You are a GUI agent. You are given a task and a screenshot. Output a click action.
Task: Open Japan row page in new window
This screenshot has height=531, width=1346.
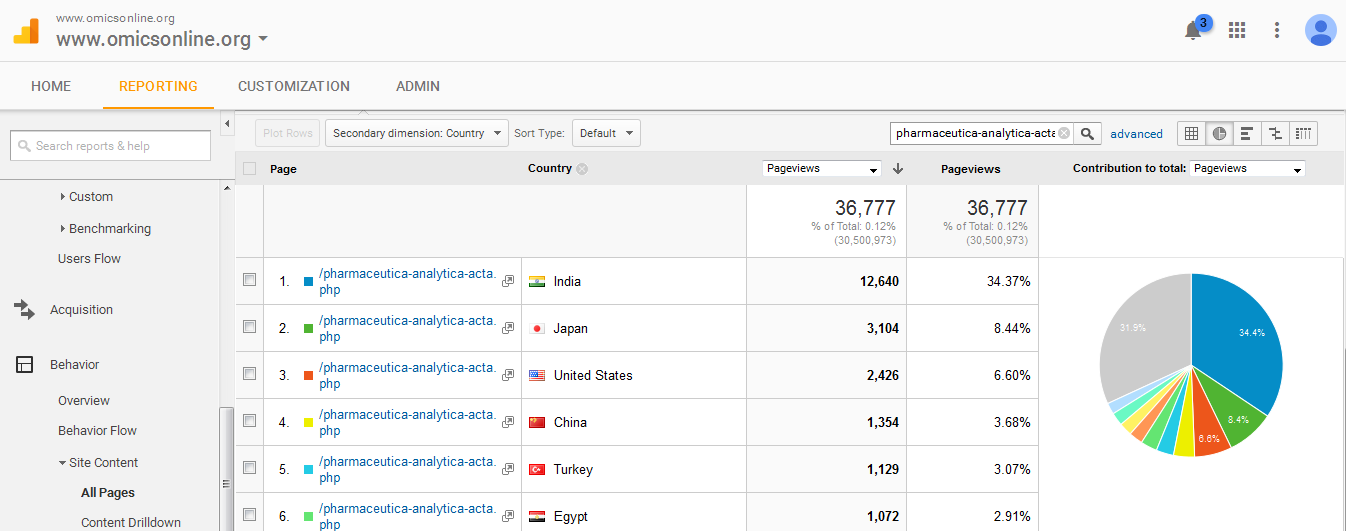click(508, 328)
